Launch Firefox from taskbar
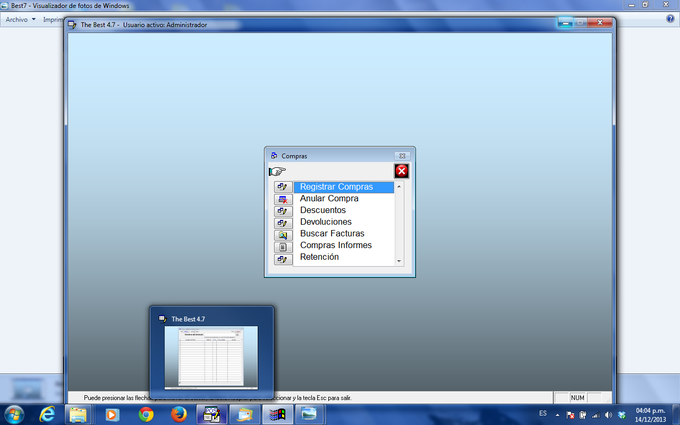The width and height of the screenshot is (680, 425). coord(179,415)
